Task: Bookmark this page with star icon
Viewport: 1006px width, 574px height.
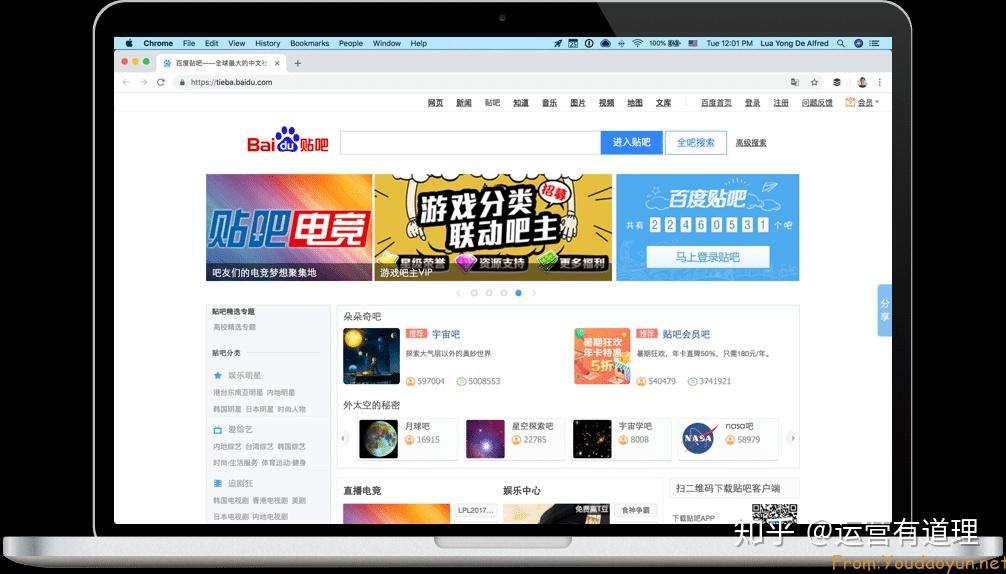Action: point(814,82)
